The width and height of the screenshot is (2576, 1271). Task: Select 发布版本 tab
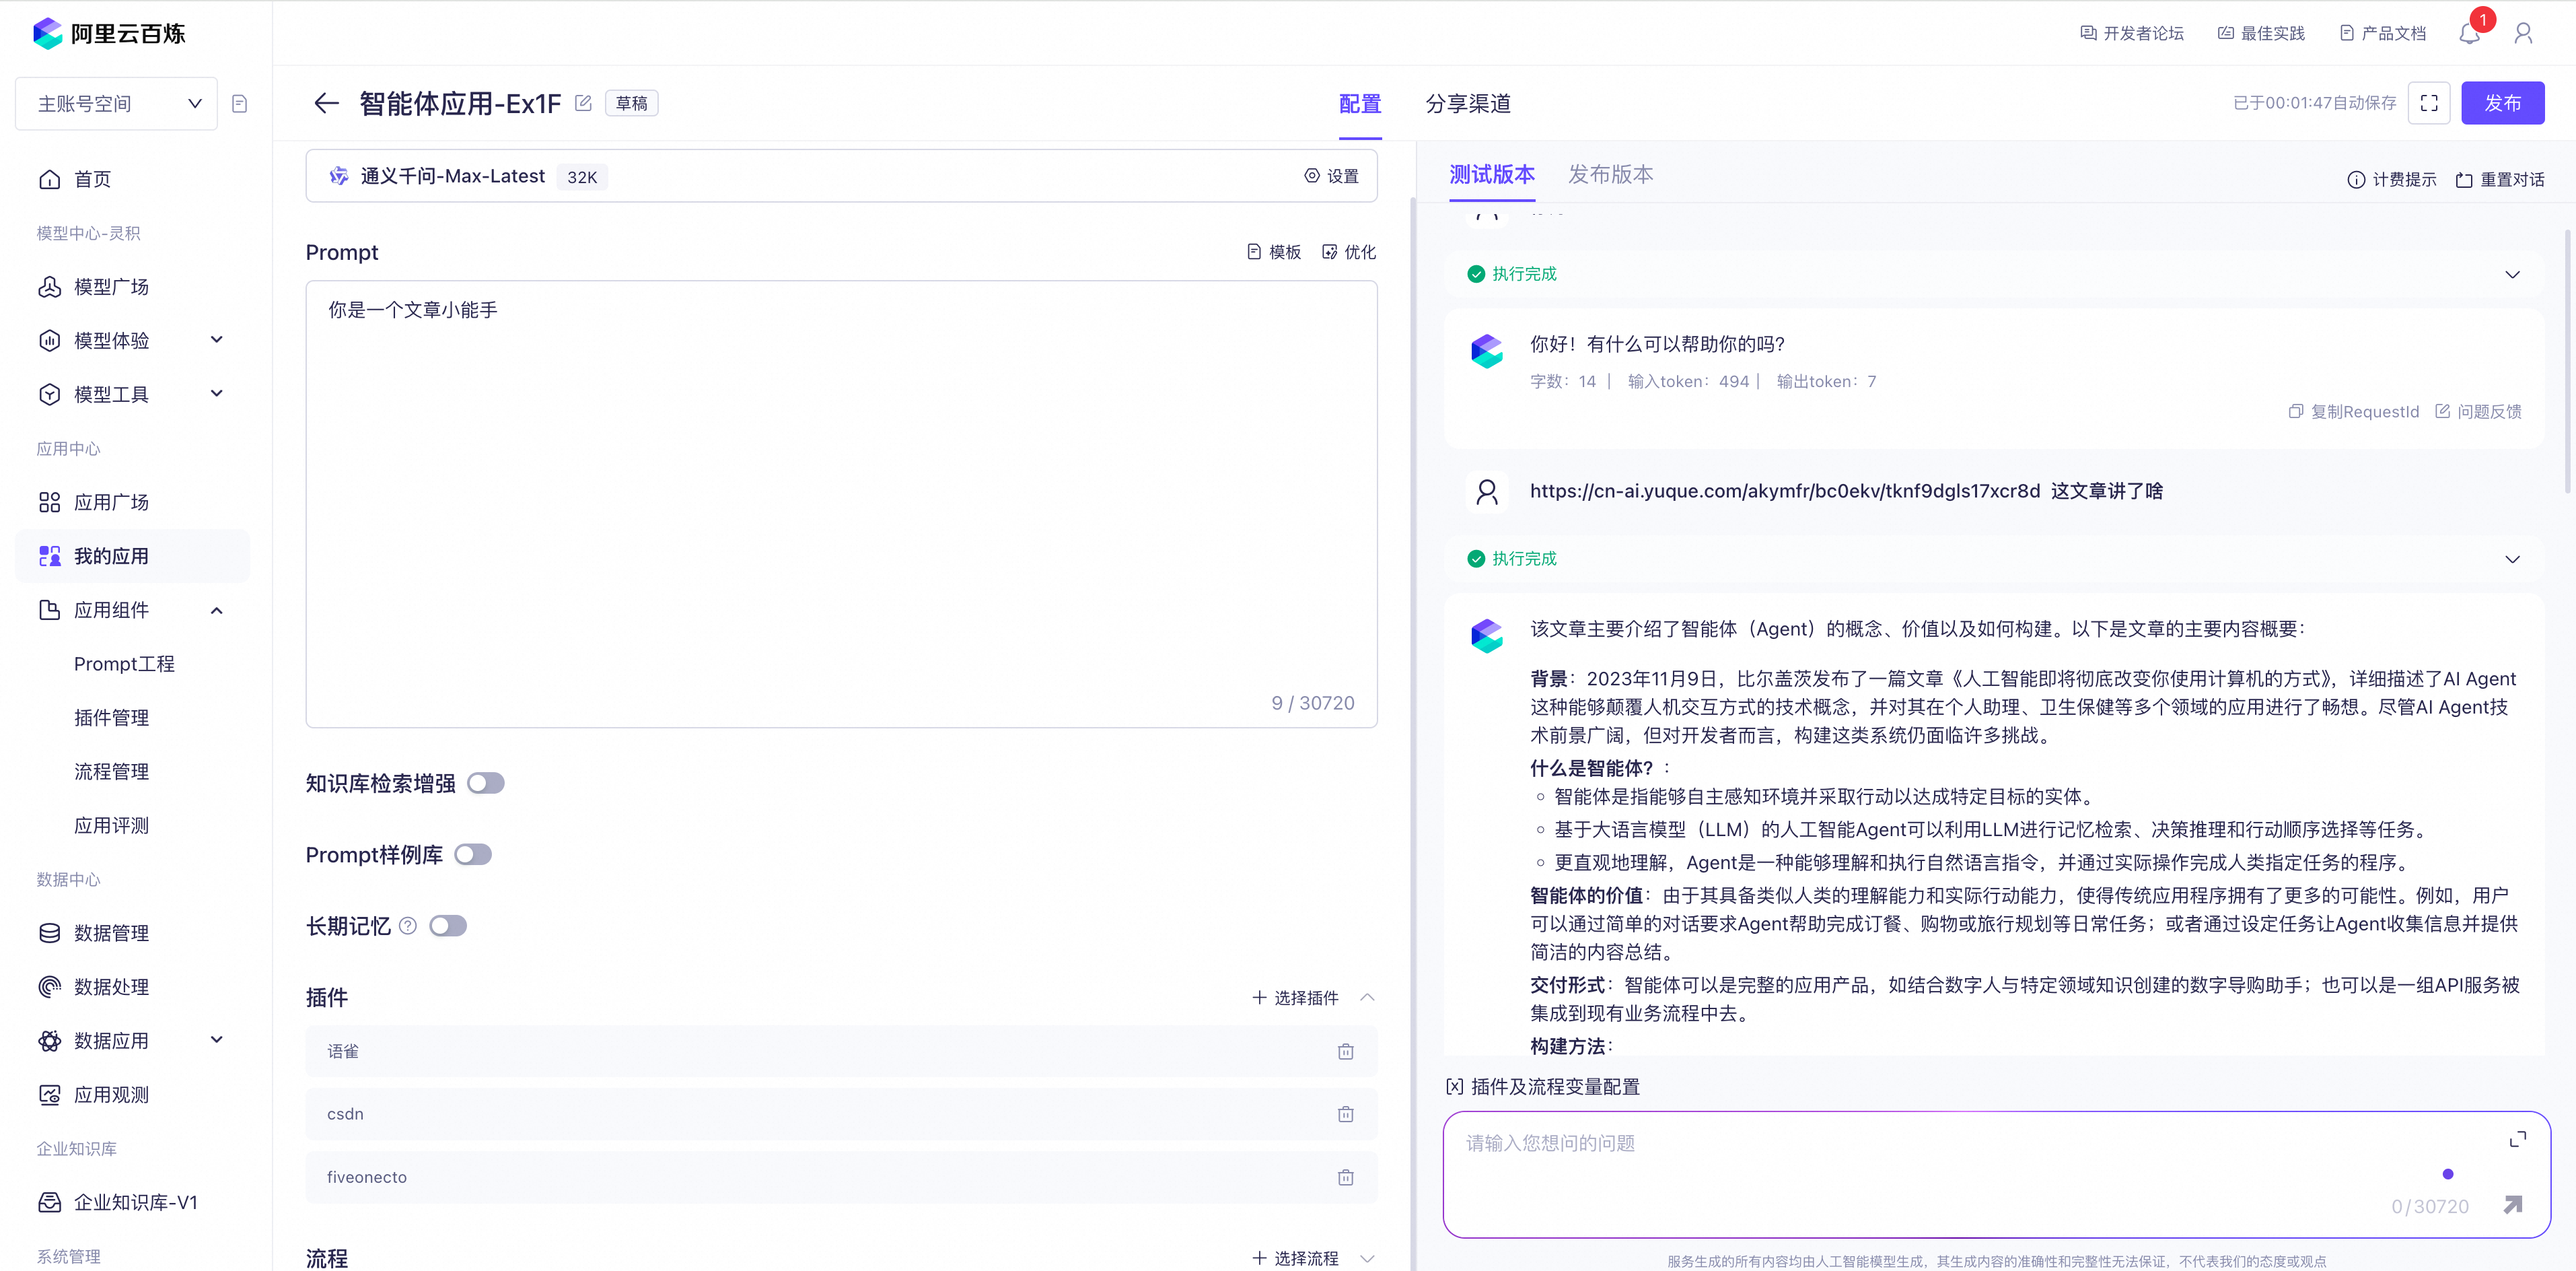coord(1610,175)
